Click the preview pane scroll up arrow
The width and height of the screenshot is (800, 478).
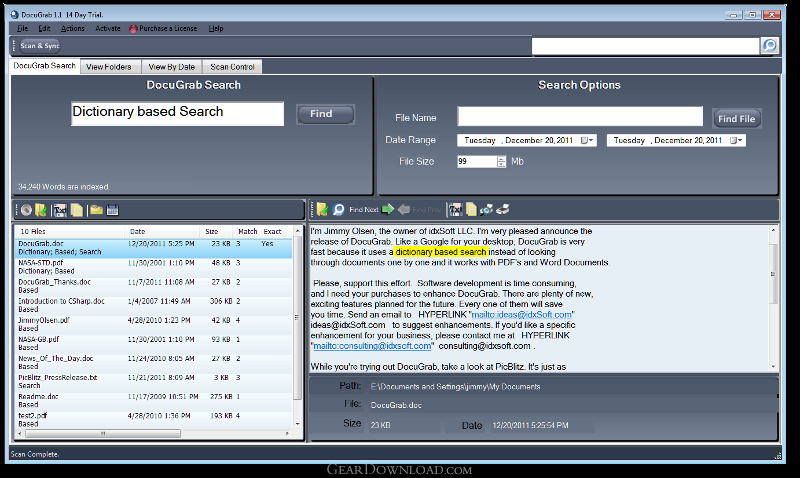(x=773, y=231)
